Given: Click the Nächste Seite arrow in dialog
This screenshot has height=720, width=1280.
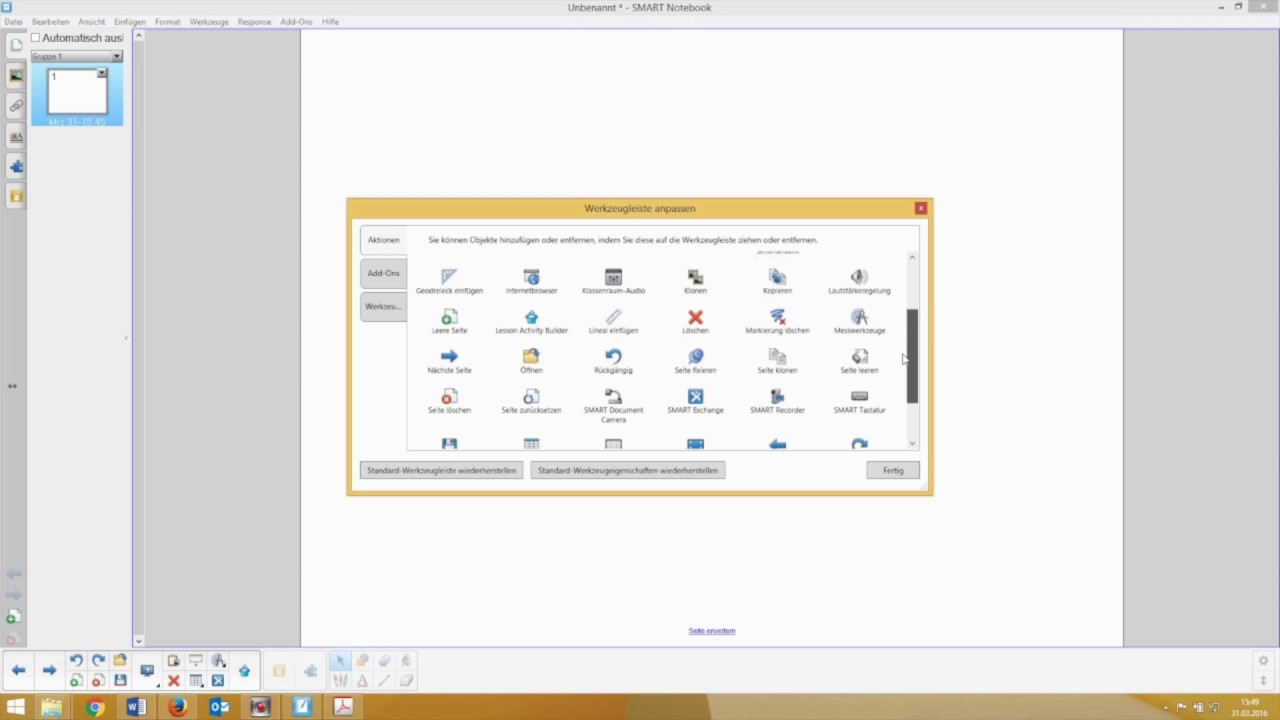Looking at the screenshot, I should pos(449,356).
